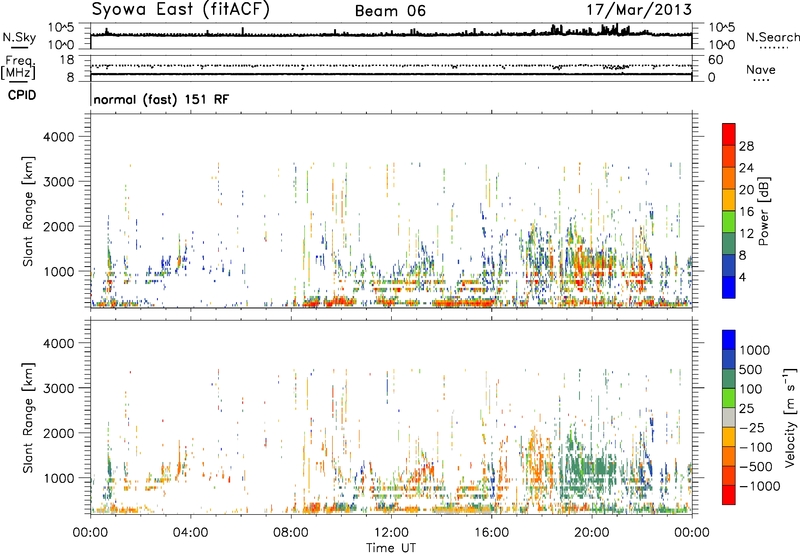Image resolution: width=800 pixels, height=554 pixels.
Task: Click the date "17/Mar/2013"
Action: (639, 10)
